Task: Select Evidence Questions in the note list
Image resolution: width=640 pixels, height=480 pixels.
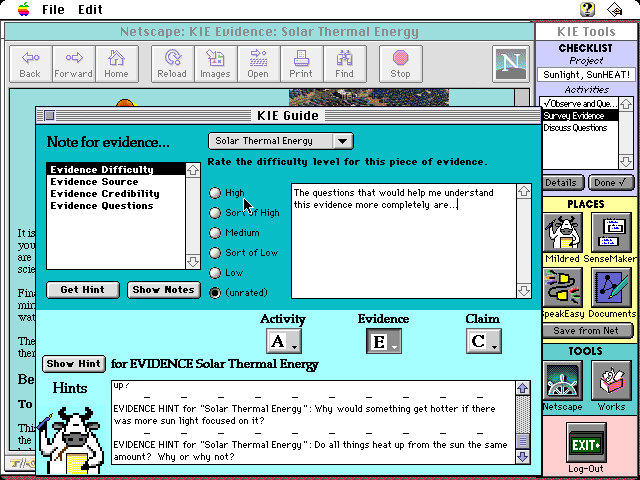Action: tap(116, 206)
